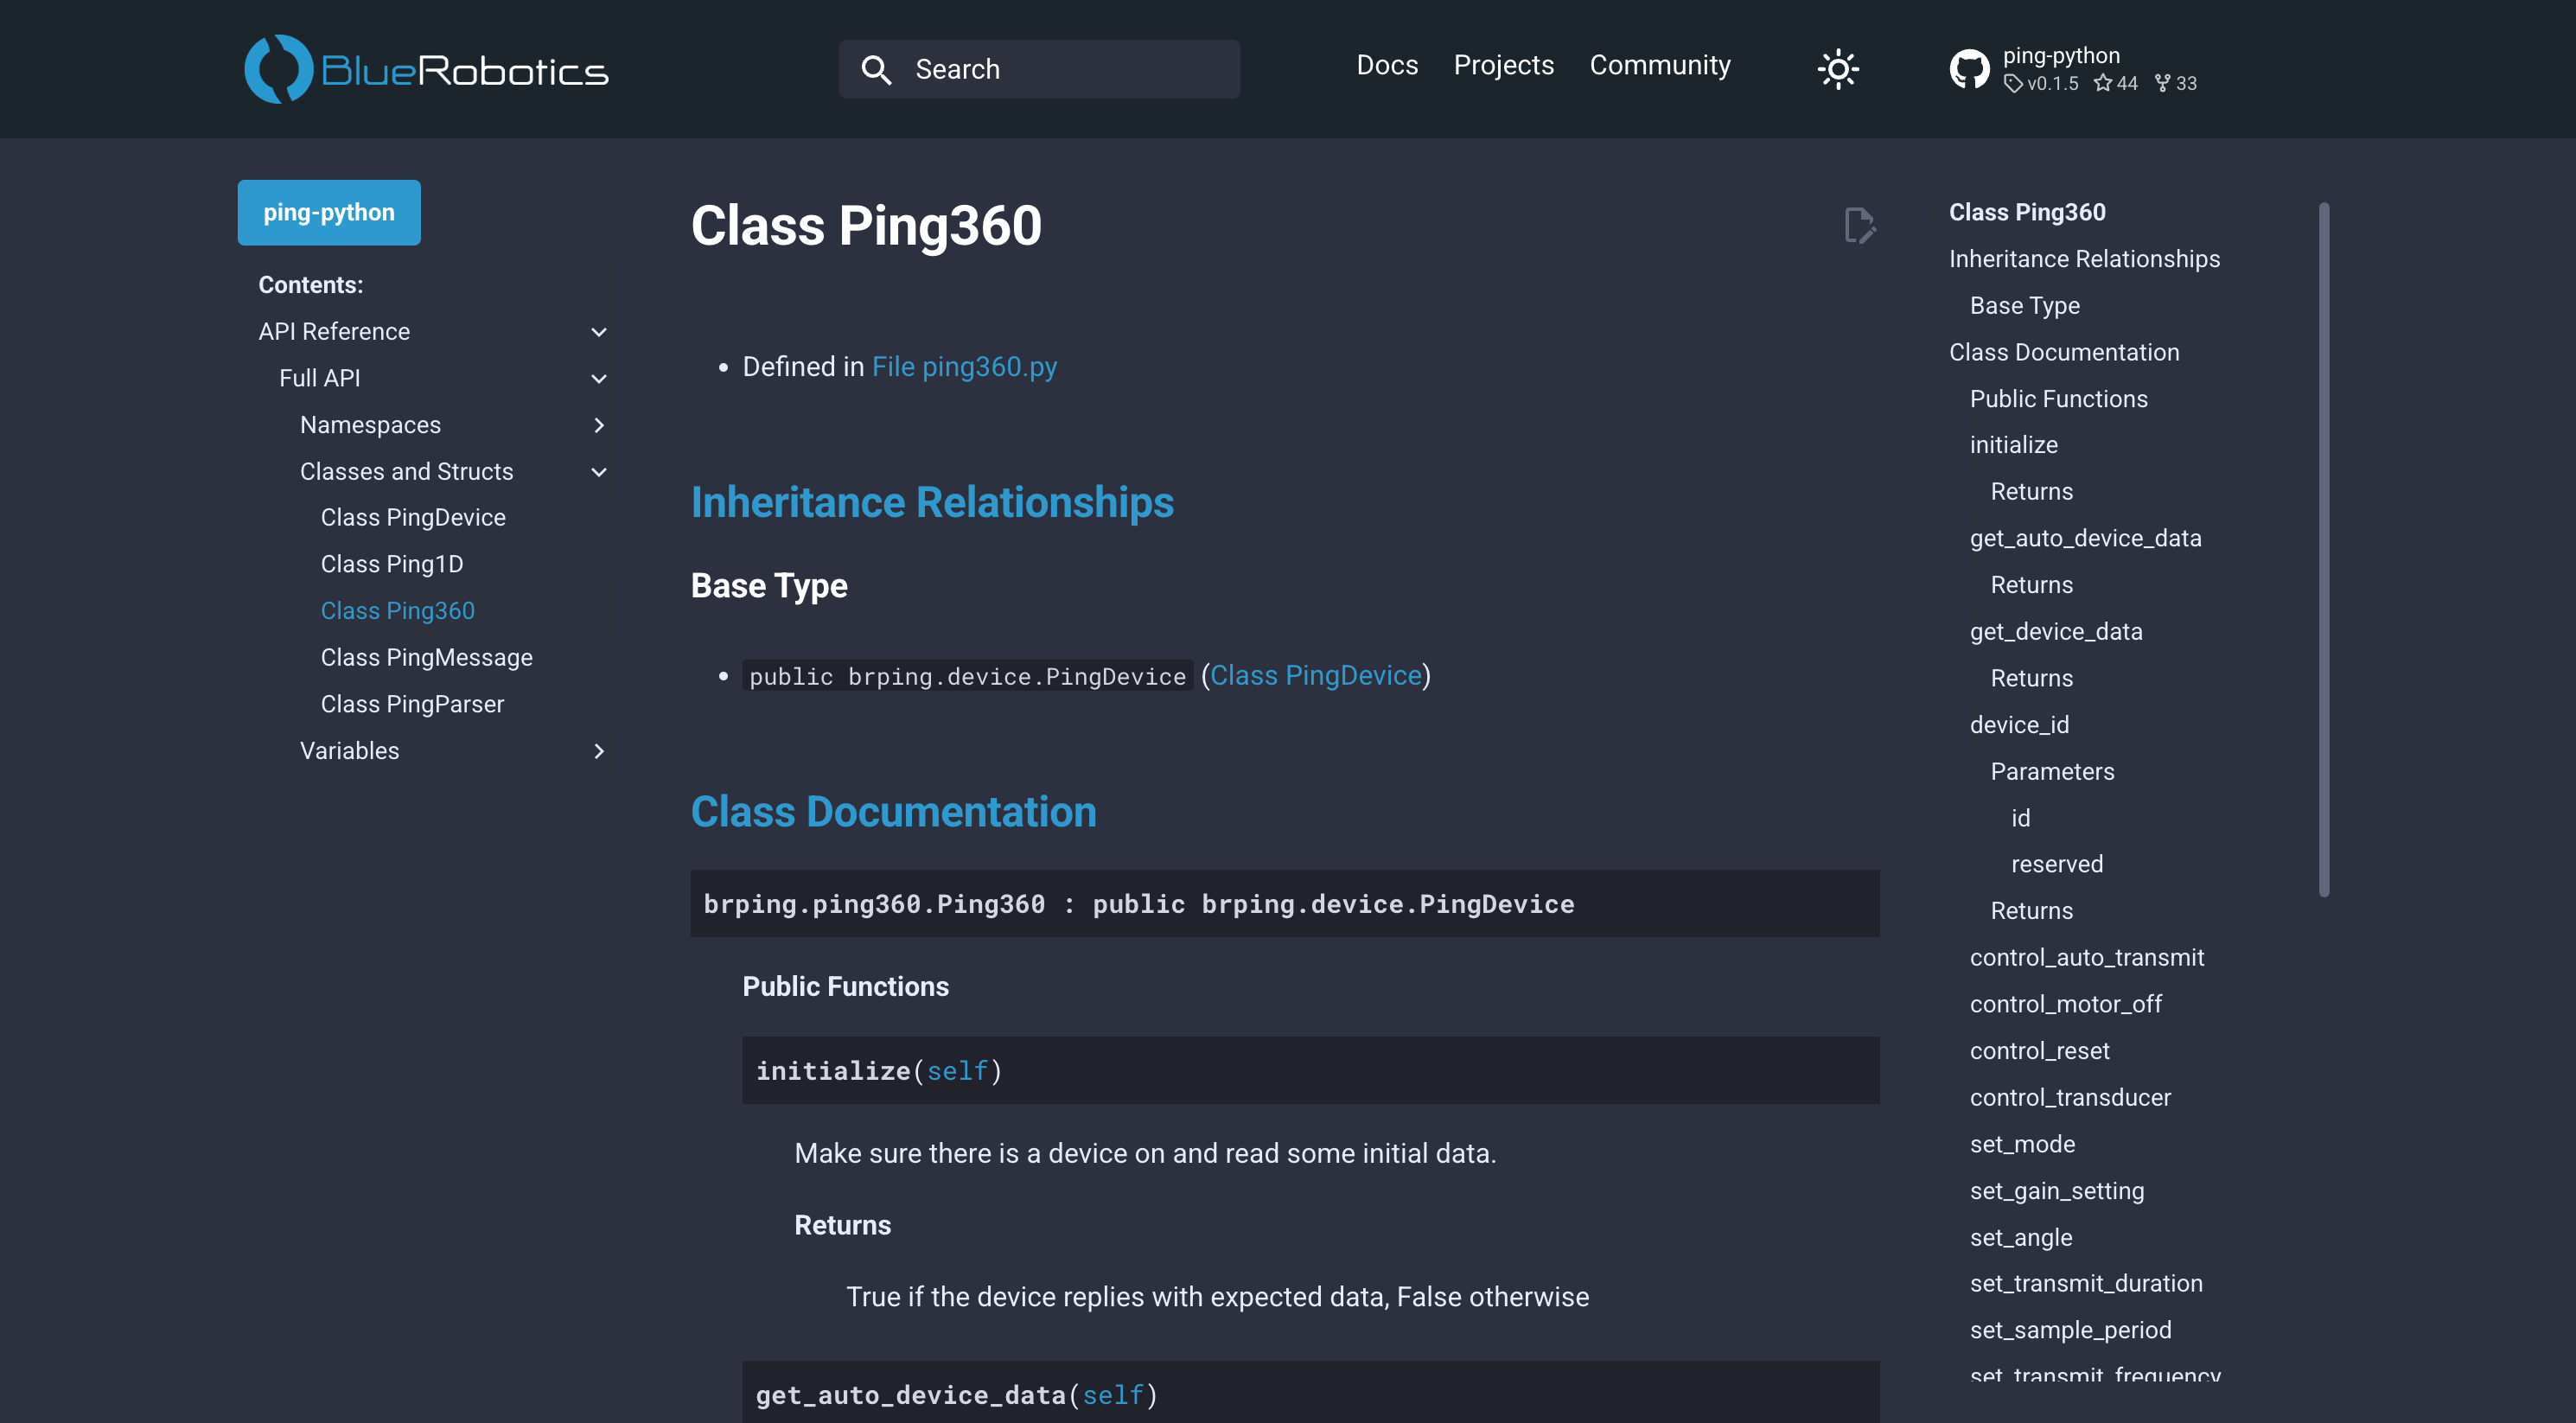The height and width of the screenshot is (1423, 2576).
Task: Open Class Ping1D in sidebar
Action: pyautogui.click(x=392, y=564)
